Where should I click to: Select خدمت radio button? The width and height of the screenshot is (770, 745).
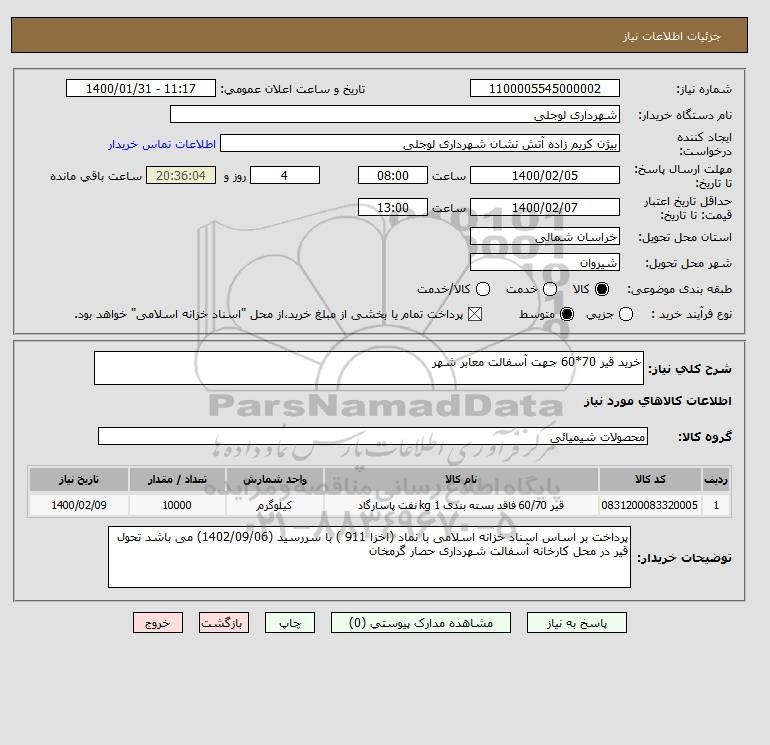[550, 289]
